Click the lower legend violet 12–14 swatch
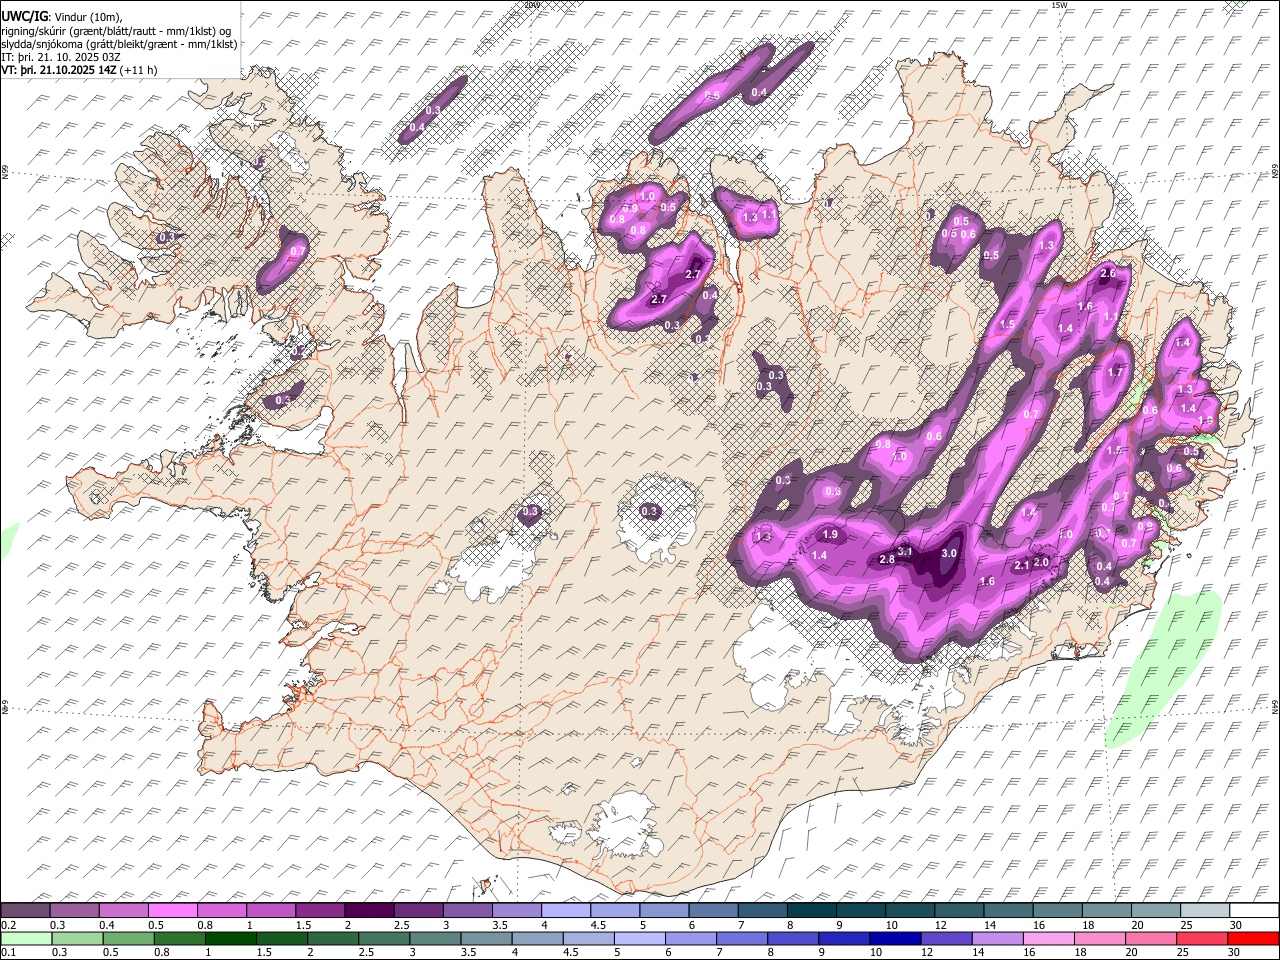This screenshot has width=1280, height=960. pos(947,938)
